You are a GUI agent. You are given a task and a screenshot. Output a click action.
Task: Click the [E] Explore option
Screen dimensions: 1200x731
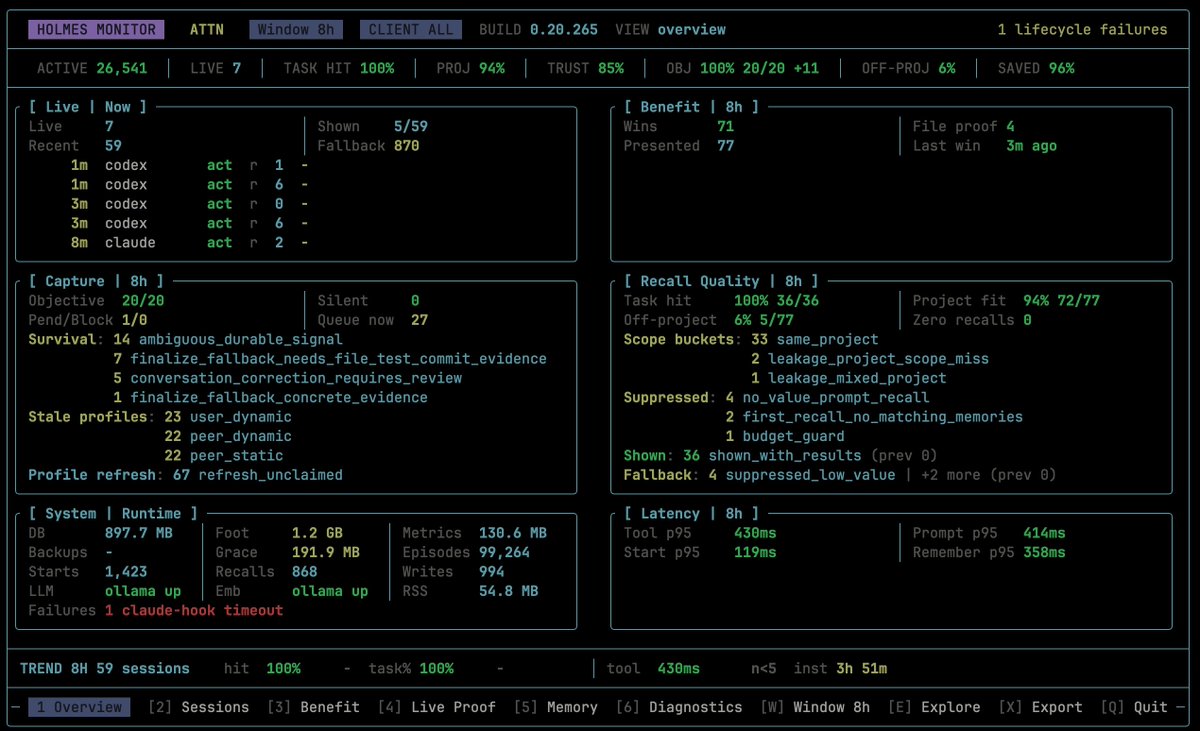tap(934, 707)
